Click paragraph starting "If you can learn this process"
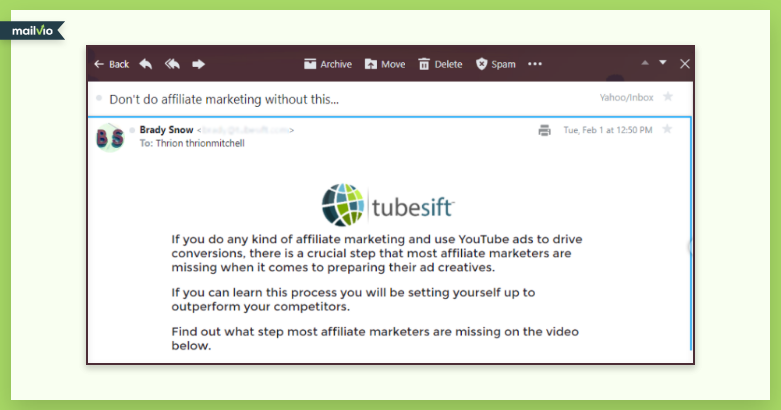This screenshot has height=410, width=781. [353, 299]
